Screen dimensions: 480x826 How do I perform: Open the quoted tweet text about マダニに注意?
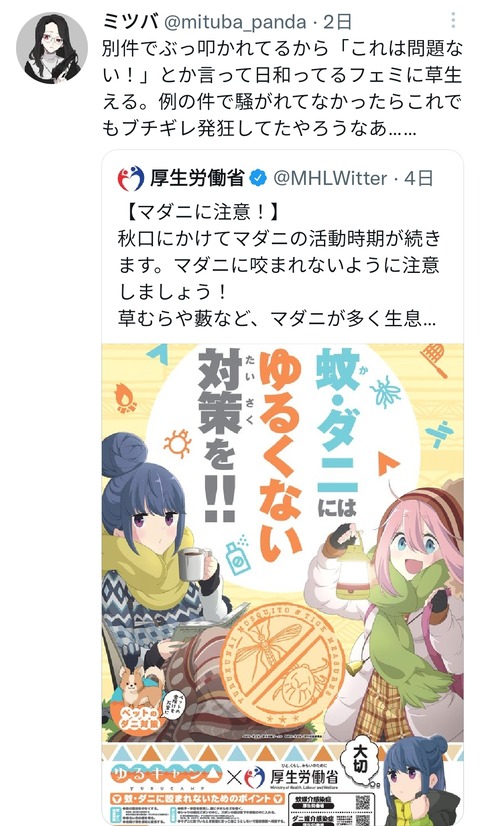[x=279, y=265]
